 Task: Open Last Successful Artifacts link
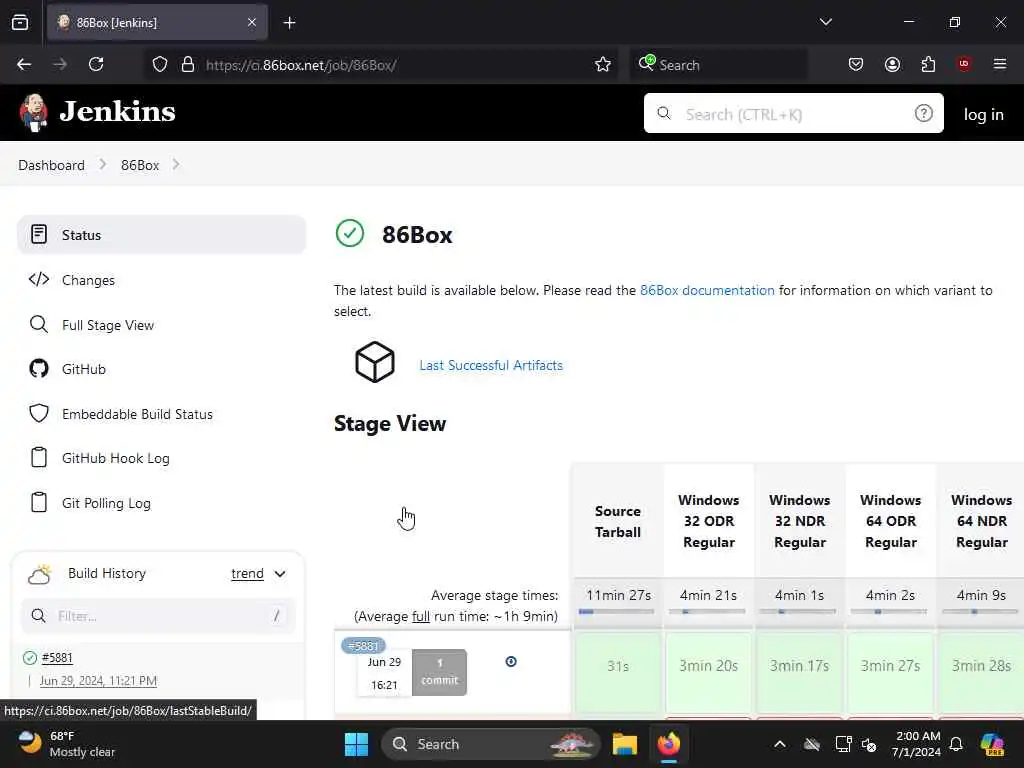click(491, 365)
